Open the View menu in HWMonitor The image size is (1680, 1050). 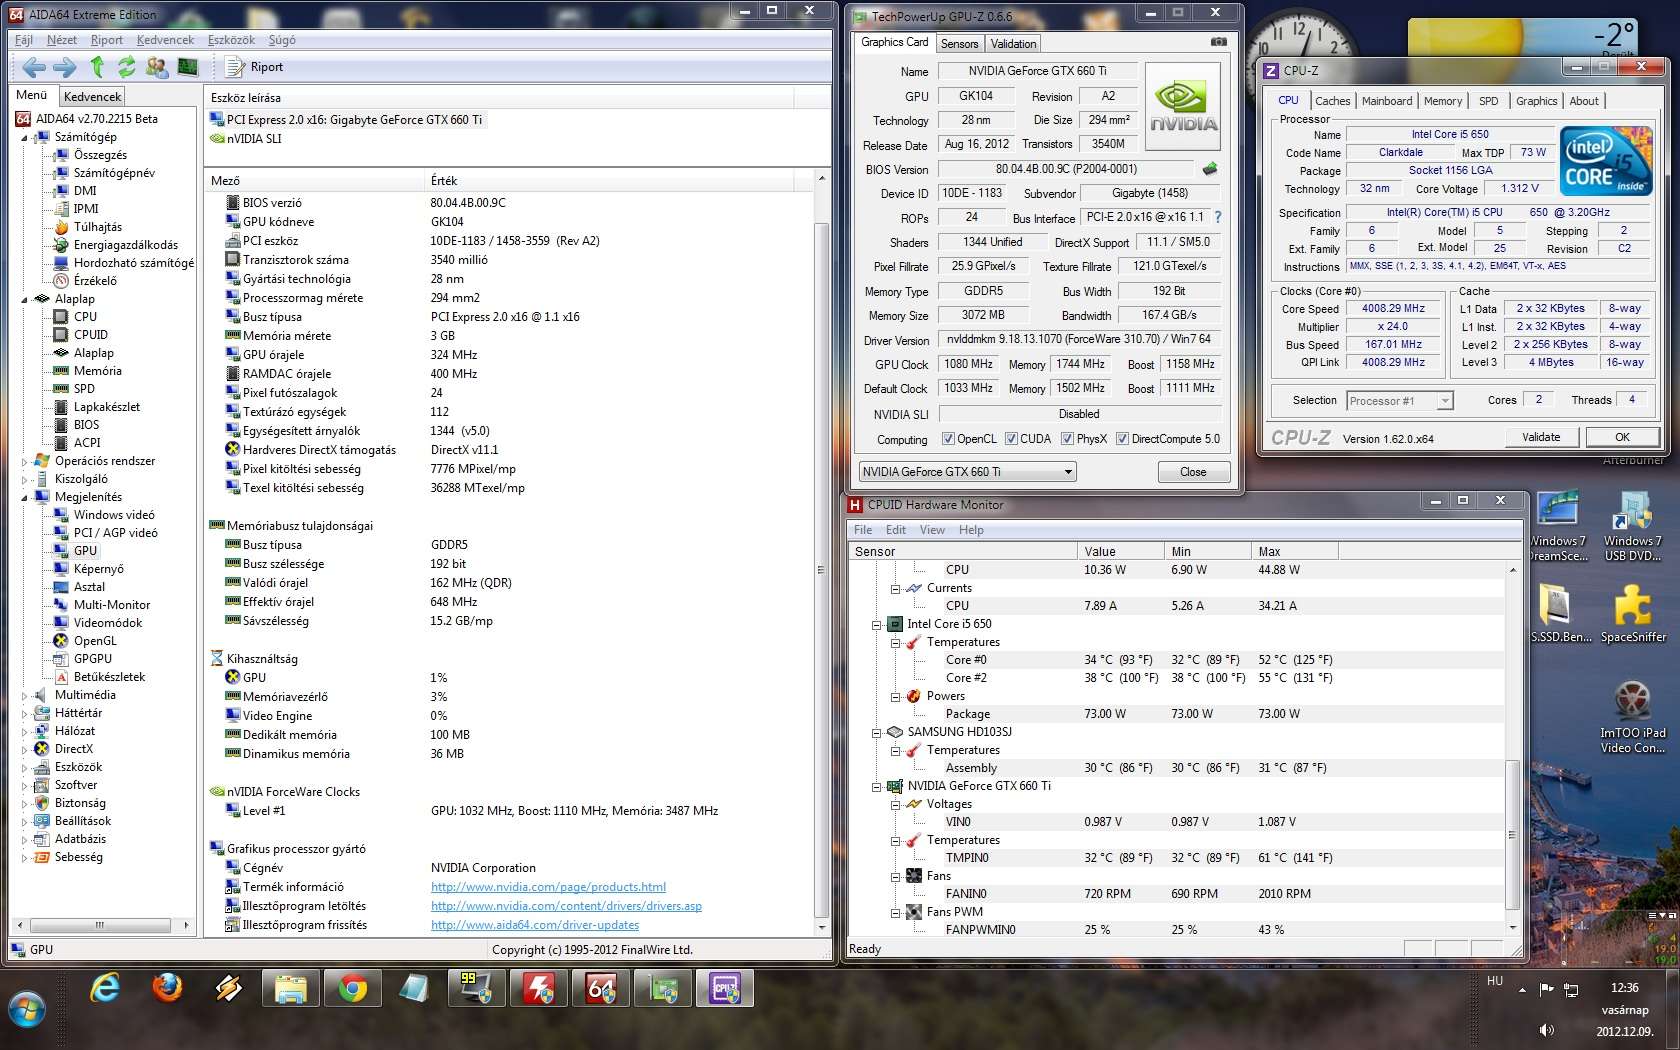coord(932,530)
